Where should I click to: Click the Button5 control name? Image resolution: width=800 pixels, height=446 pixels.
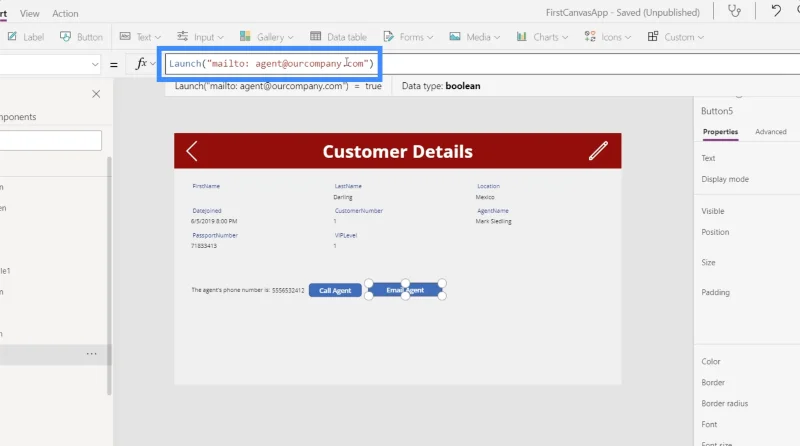[716, 111]
